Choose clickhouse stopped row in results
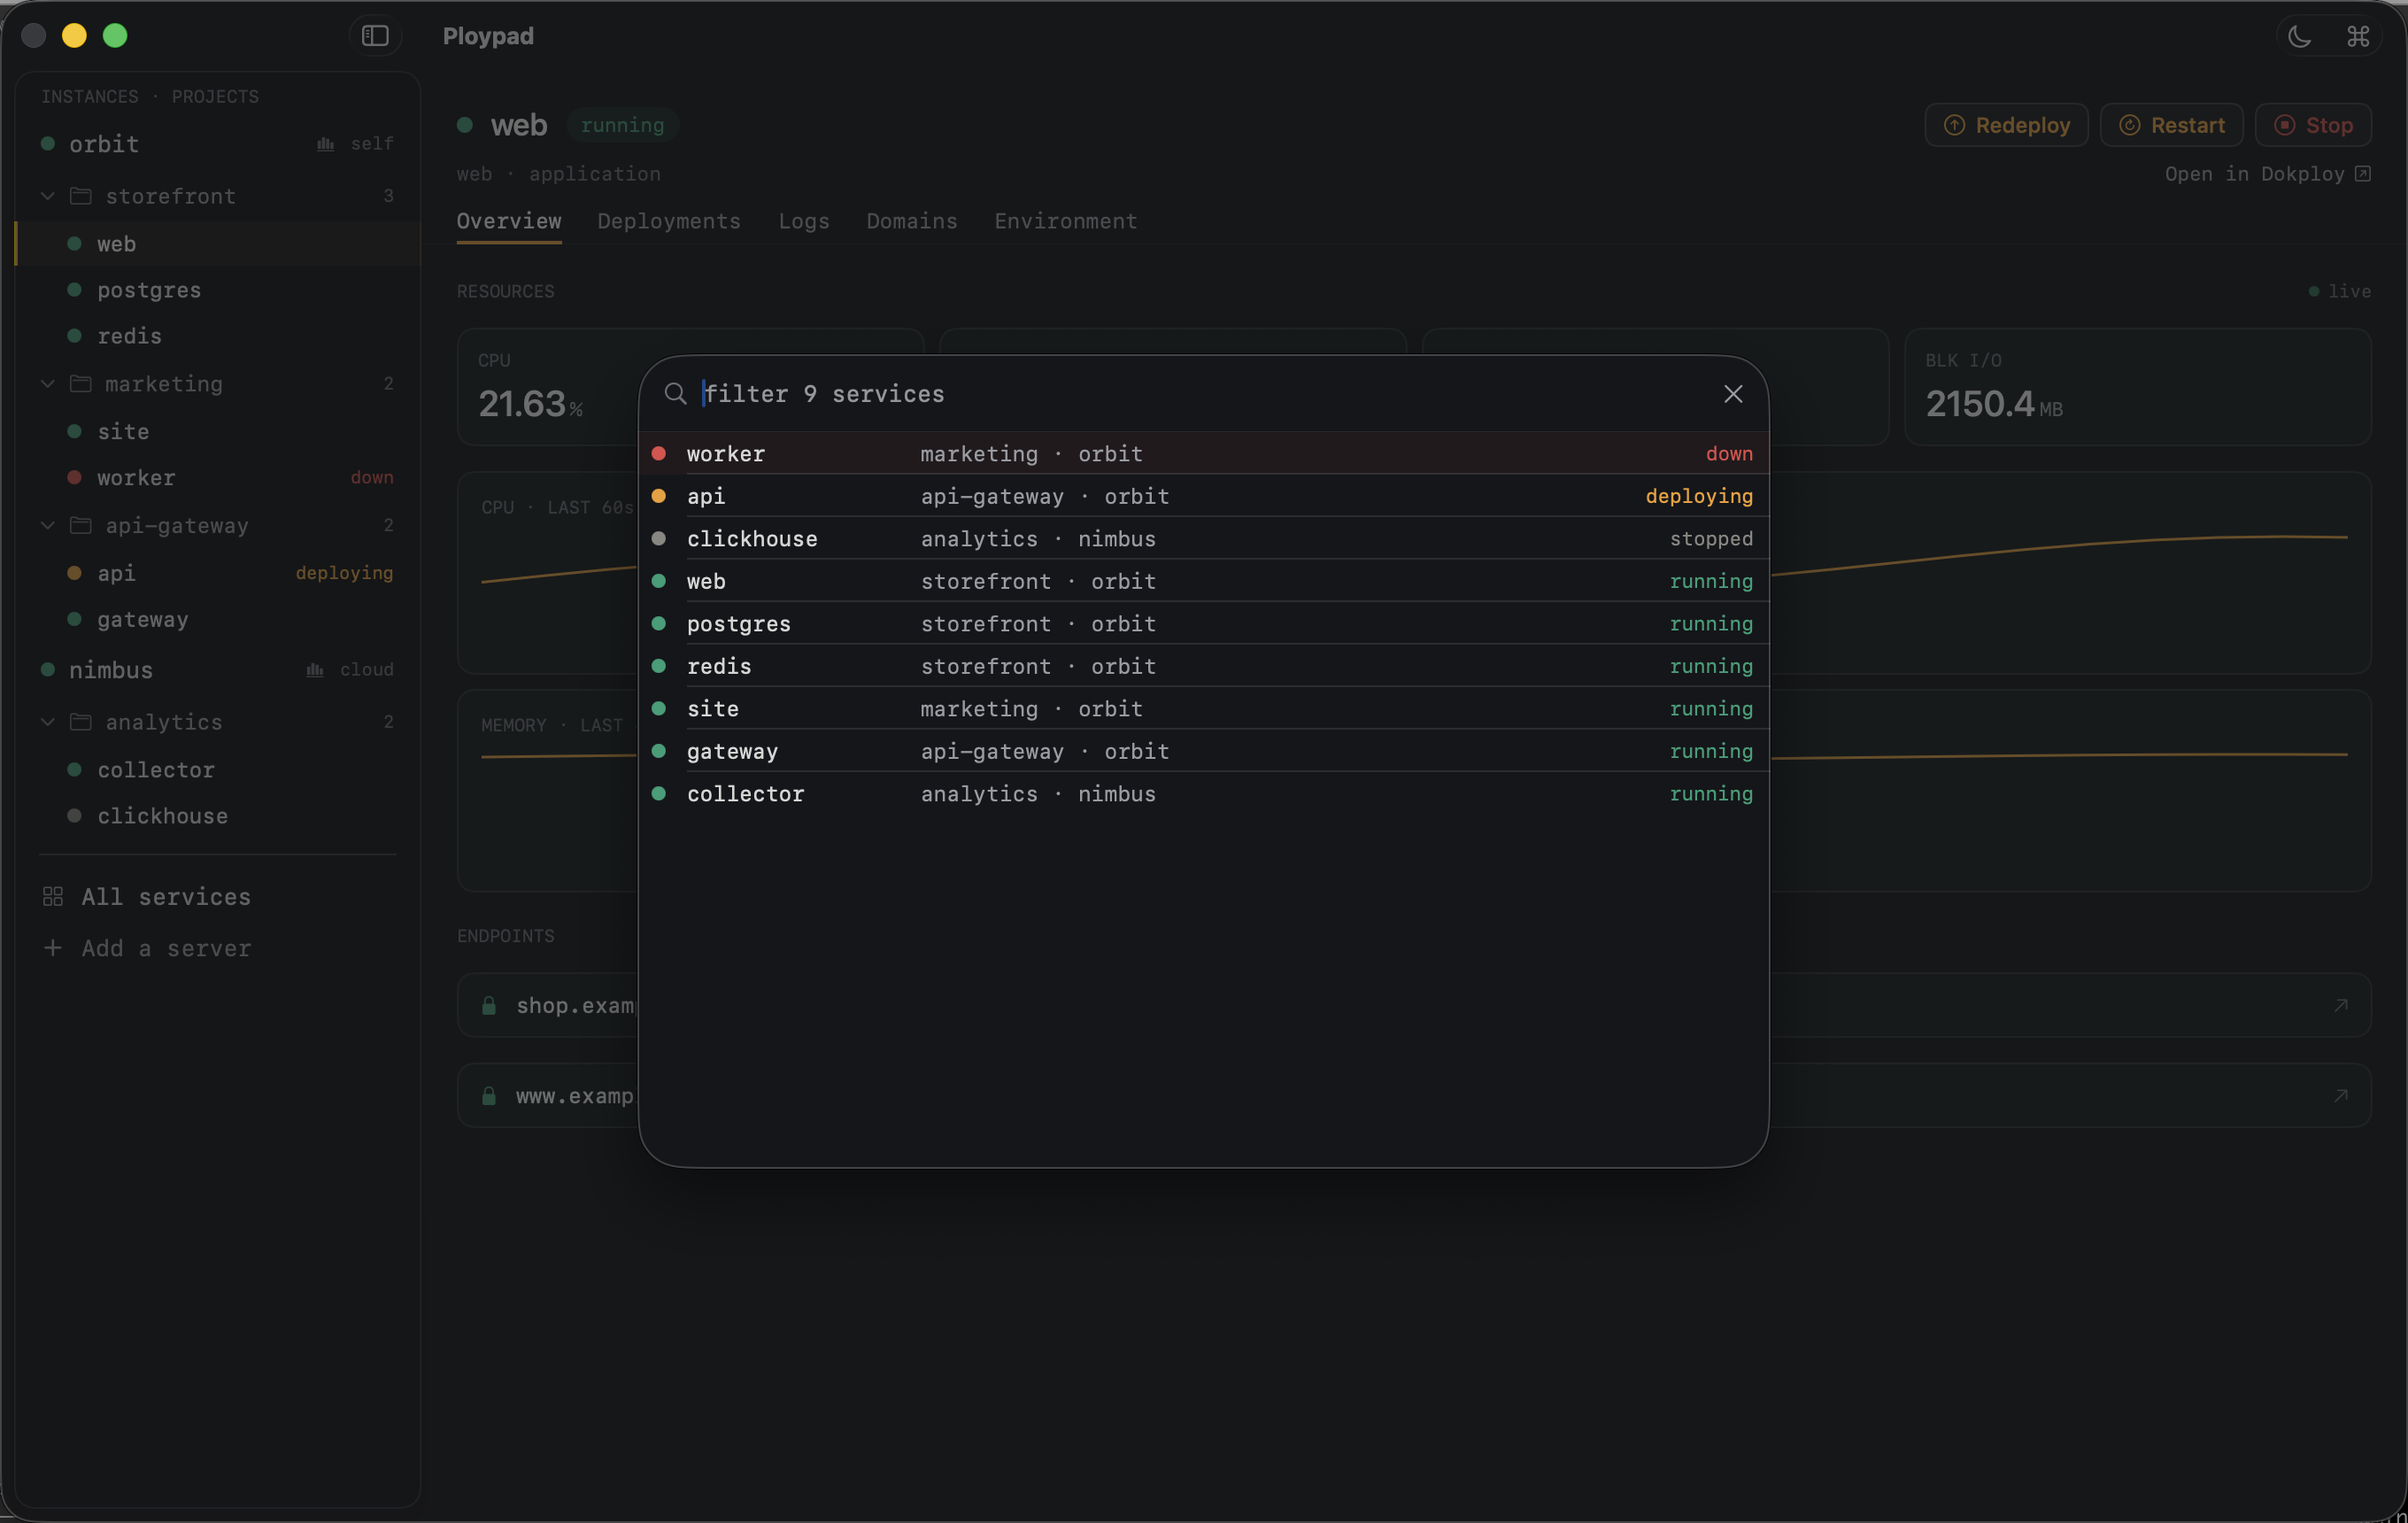 [1204, 538]
